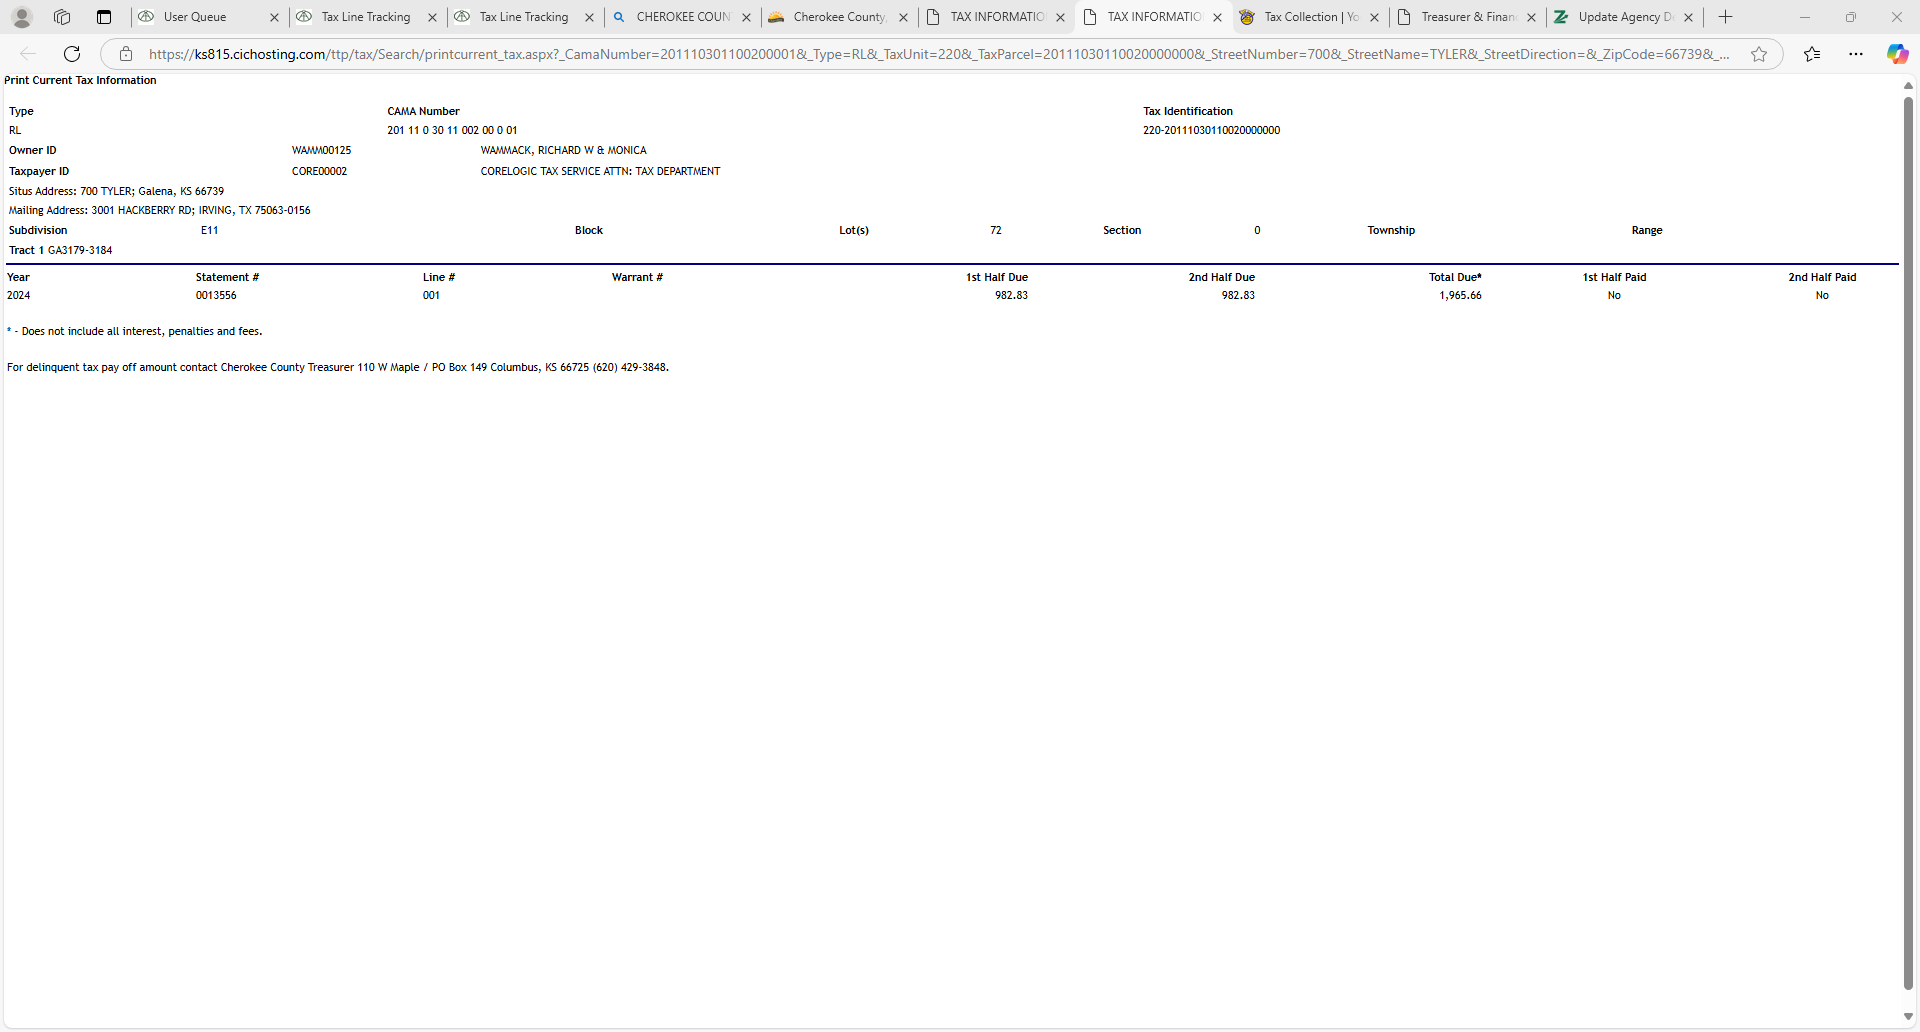
Task: Open the Workspaces icon
Action: click(62, 17)
